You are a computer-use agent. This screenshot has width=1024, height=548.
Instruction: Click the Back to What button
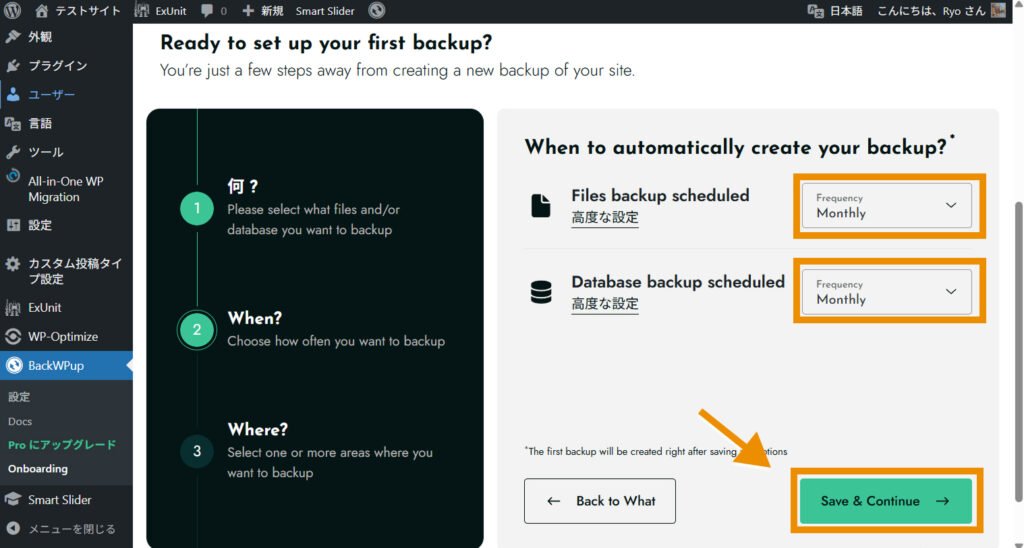(x=600, y=501)
